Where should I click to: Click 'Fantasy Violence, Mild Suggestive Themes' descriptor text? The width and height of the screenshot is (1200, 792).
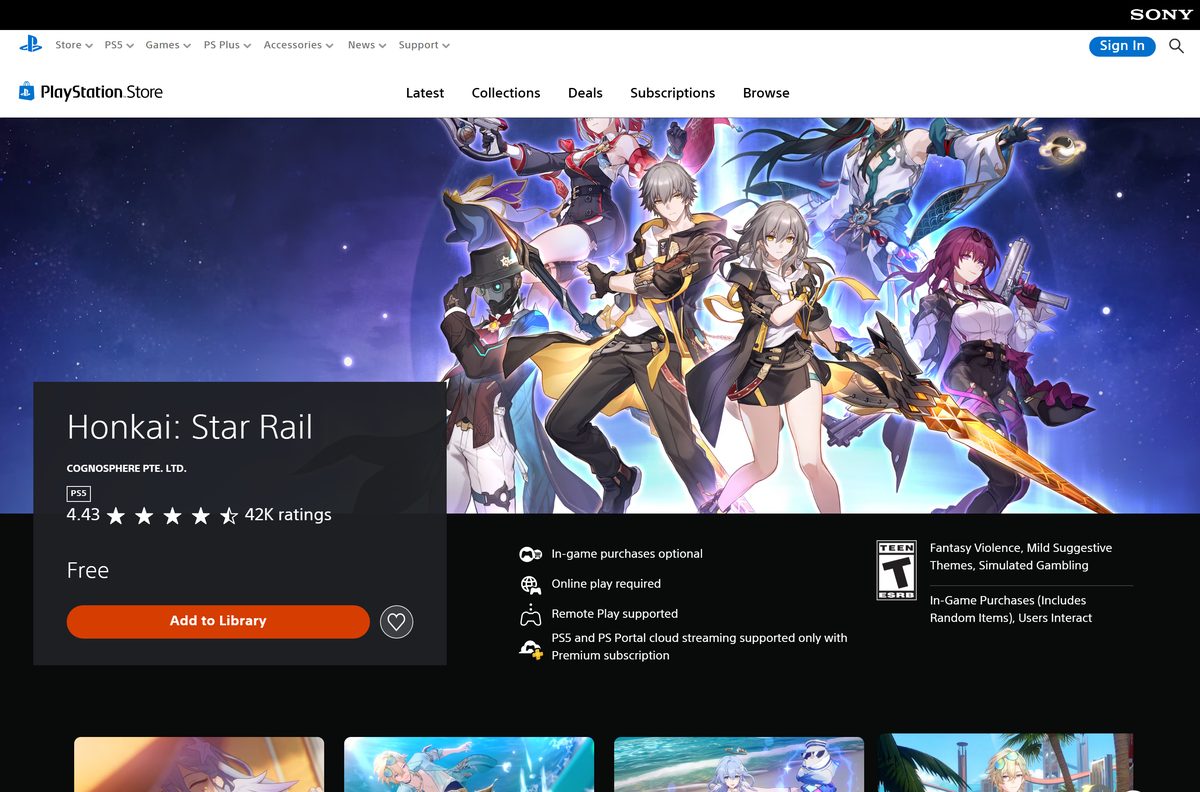coord(1020,557)
